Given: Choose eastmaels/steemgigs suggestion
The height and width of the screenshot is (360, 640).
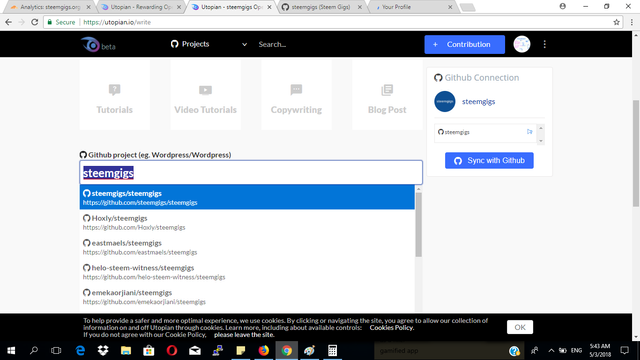Looking at the screenshot, I should (x=247, y=247).
